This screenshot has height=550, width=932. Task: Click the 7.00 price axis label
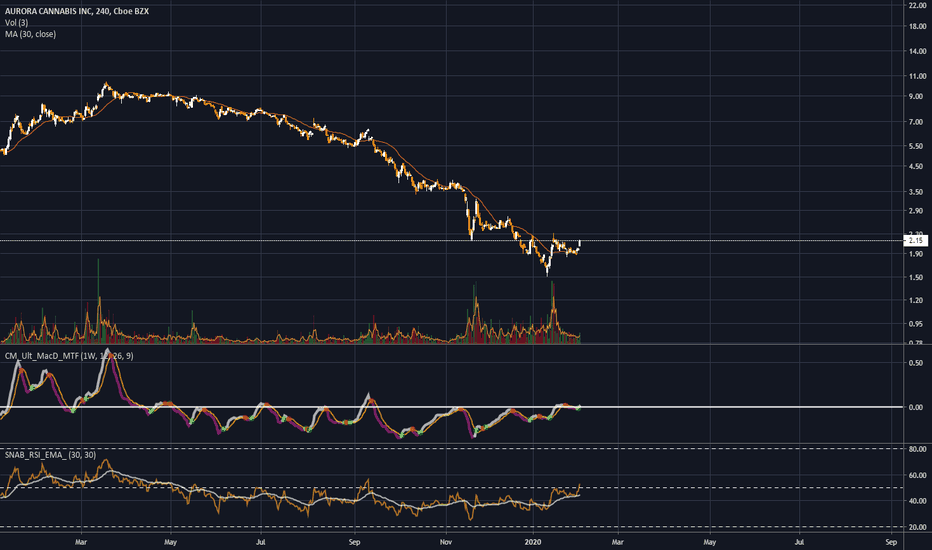[x=915, y=122]
